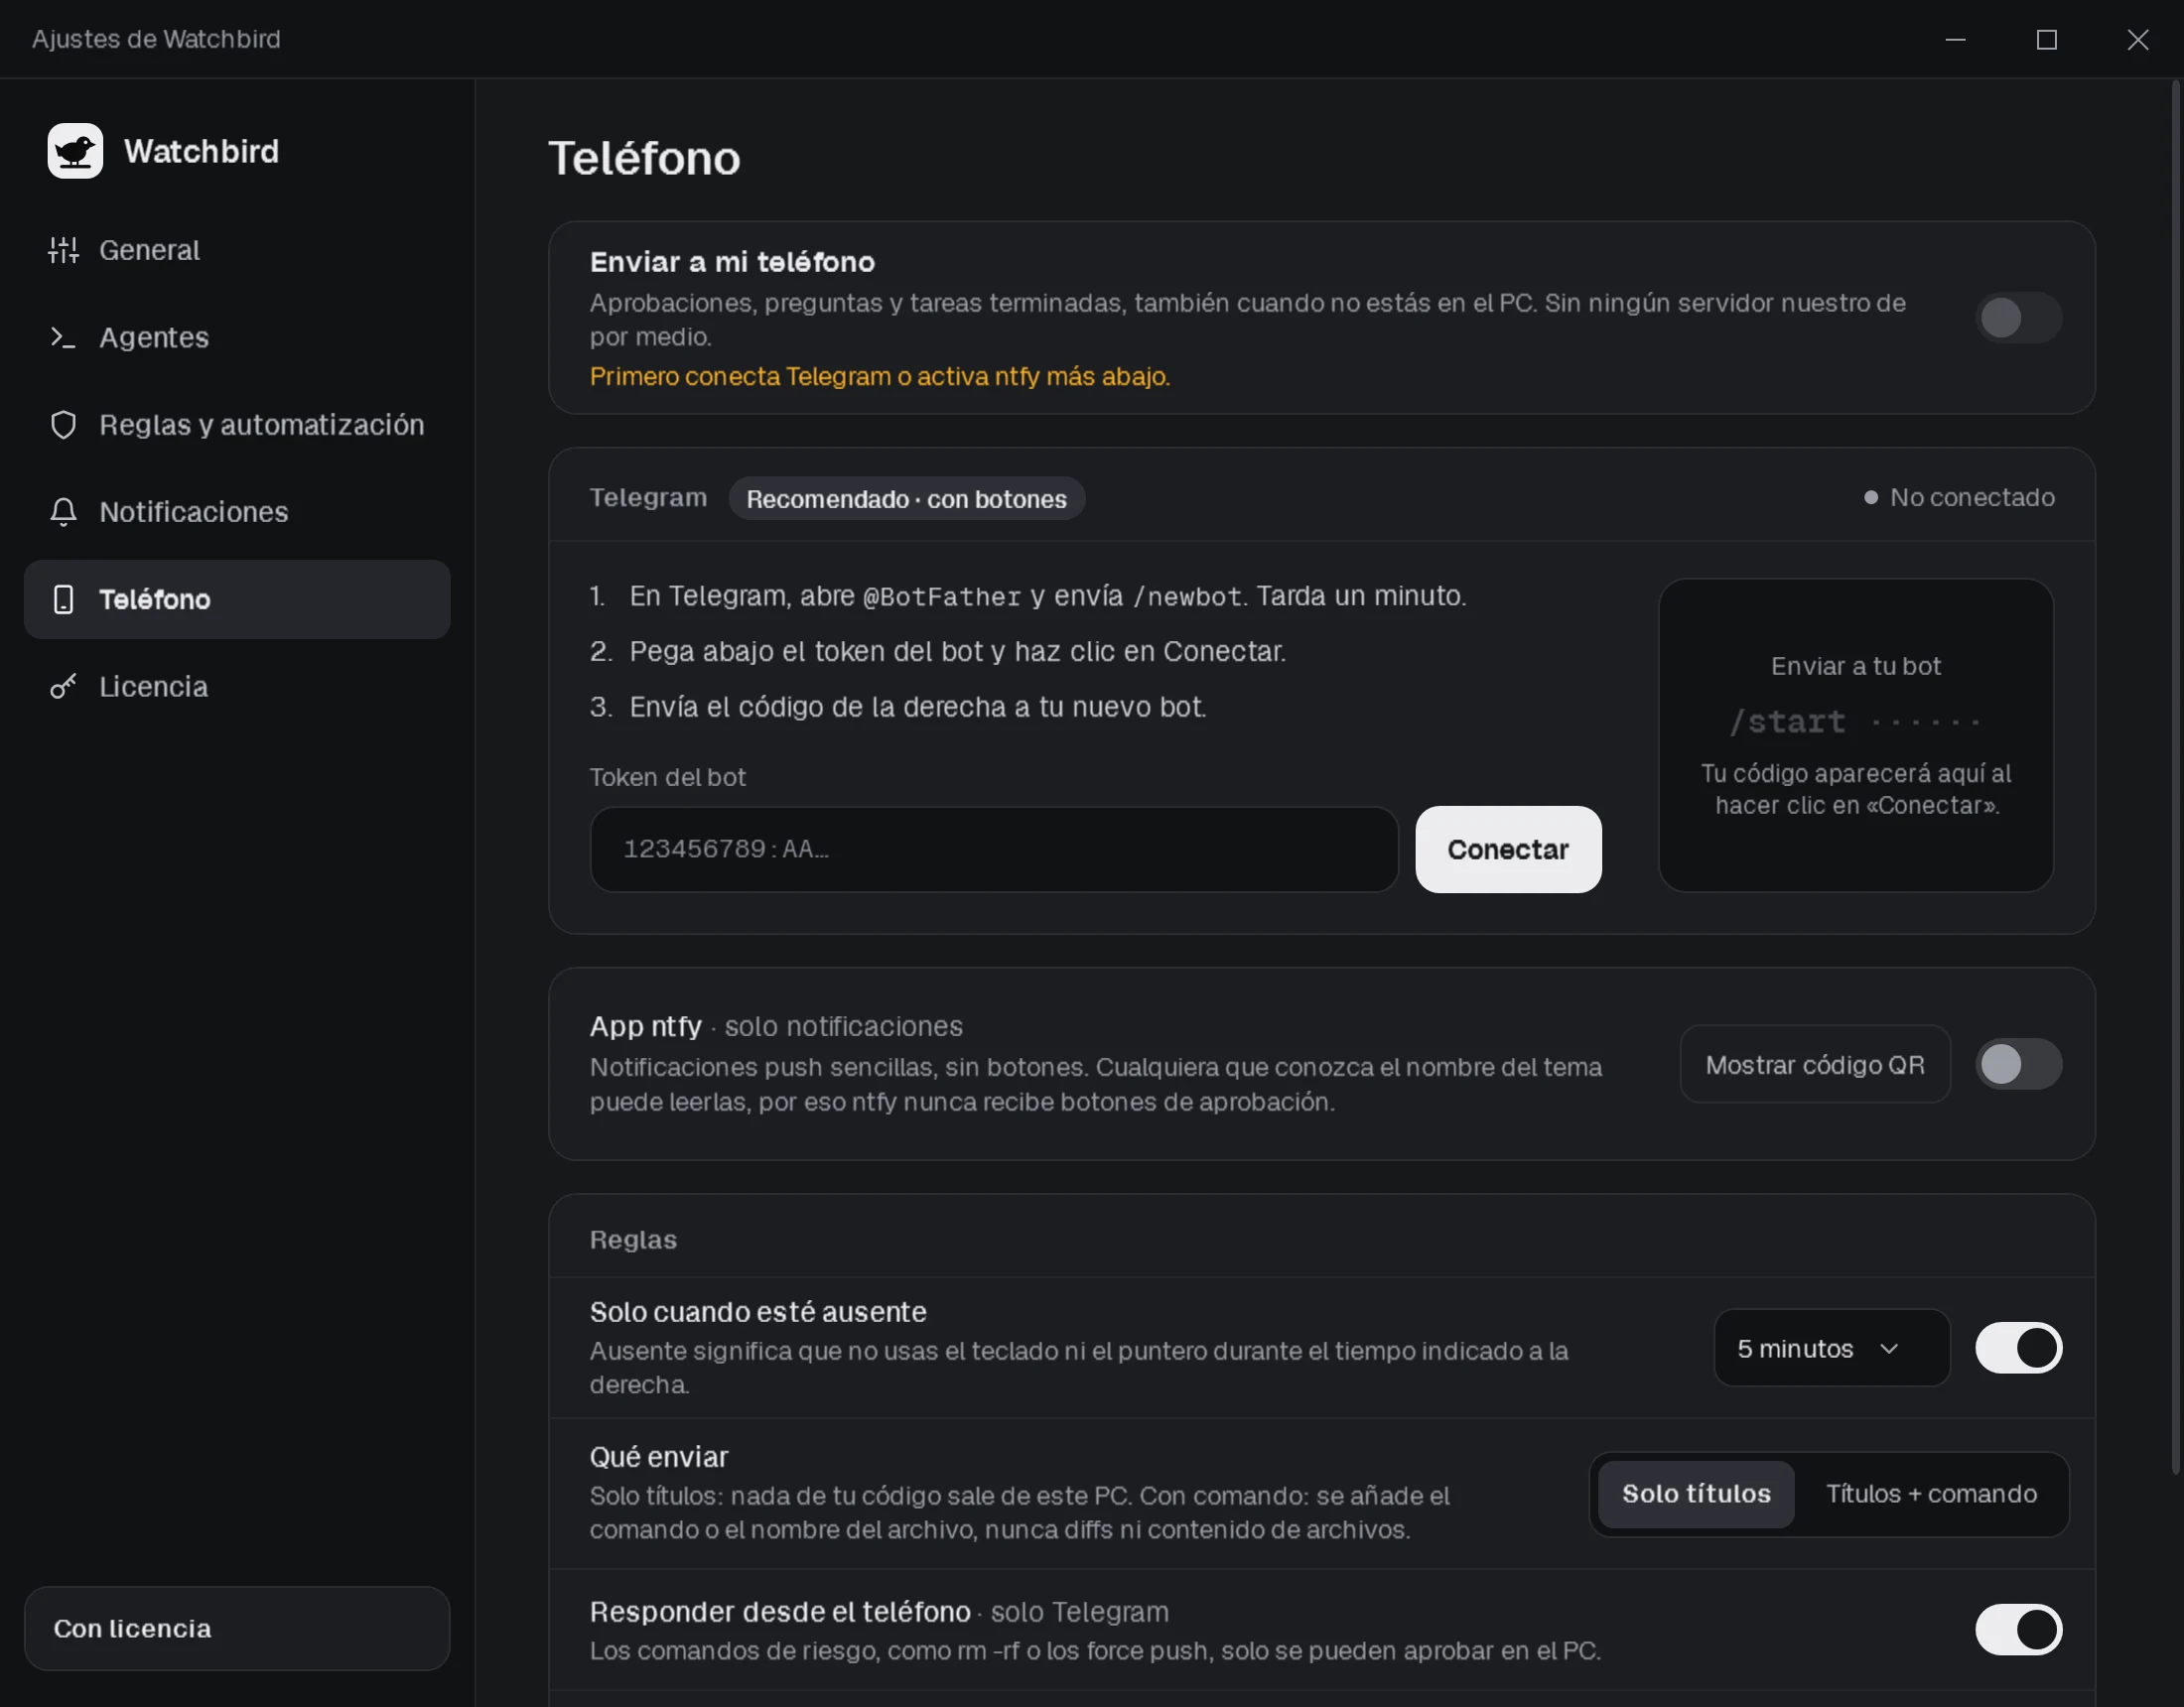Click the Con licencia status button
The image size is (2184, 1707).
(237, 1628)
